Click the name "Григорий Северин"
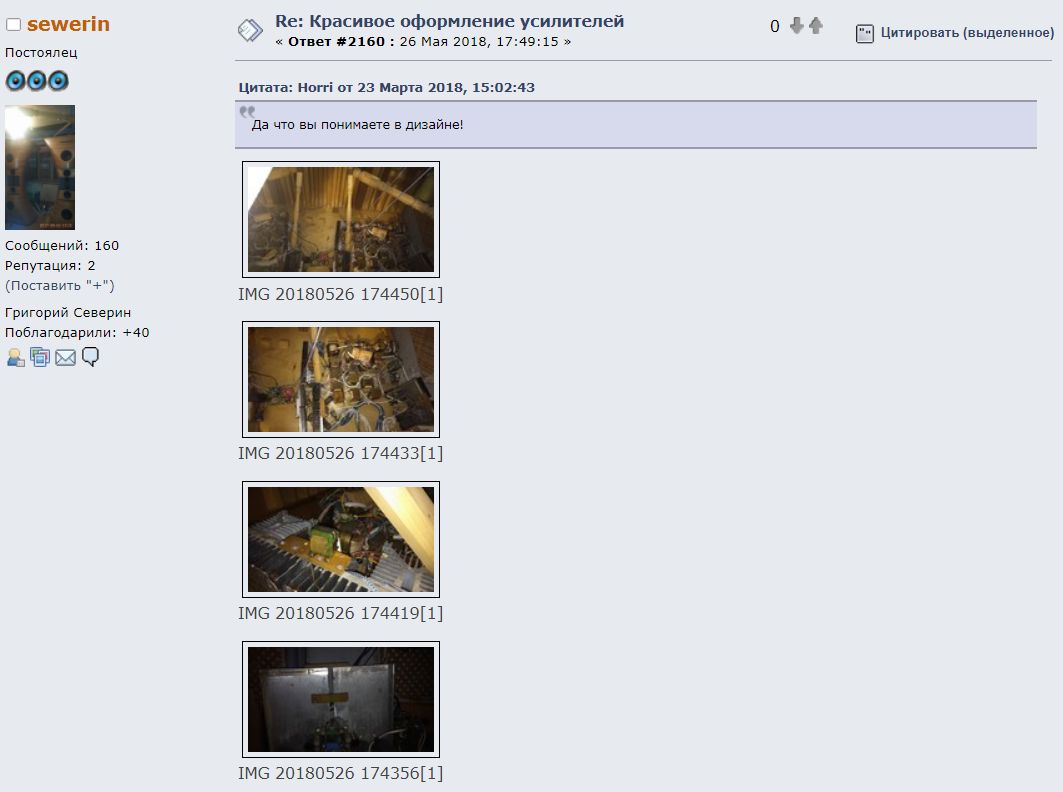The height and width of the screenshot is (792, 1063). (68, 313)
